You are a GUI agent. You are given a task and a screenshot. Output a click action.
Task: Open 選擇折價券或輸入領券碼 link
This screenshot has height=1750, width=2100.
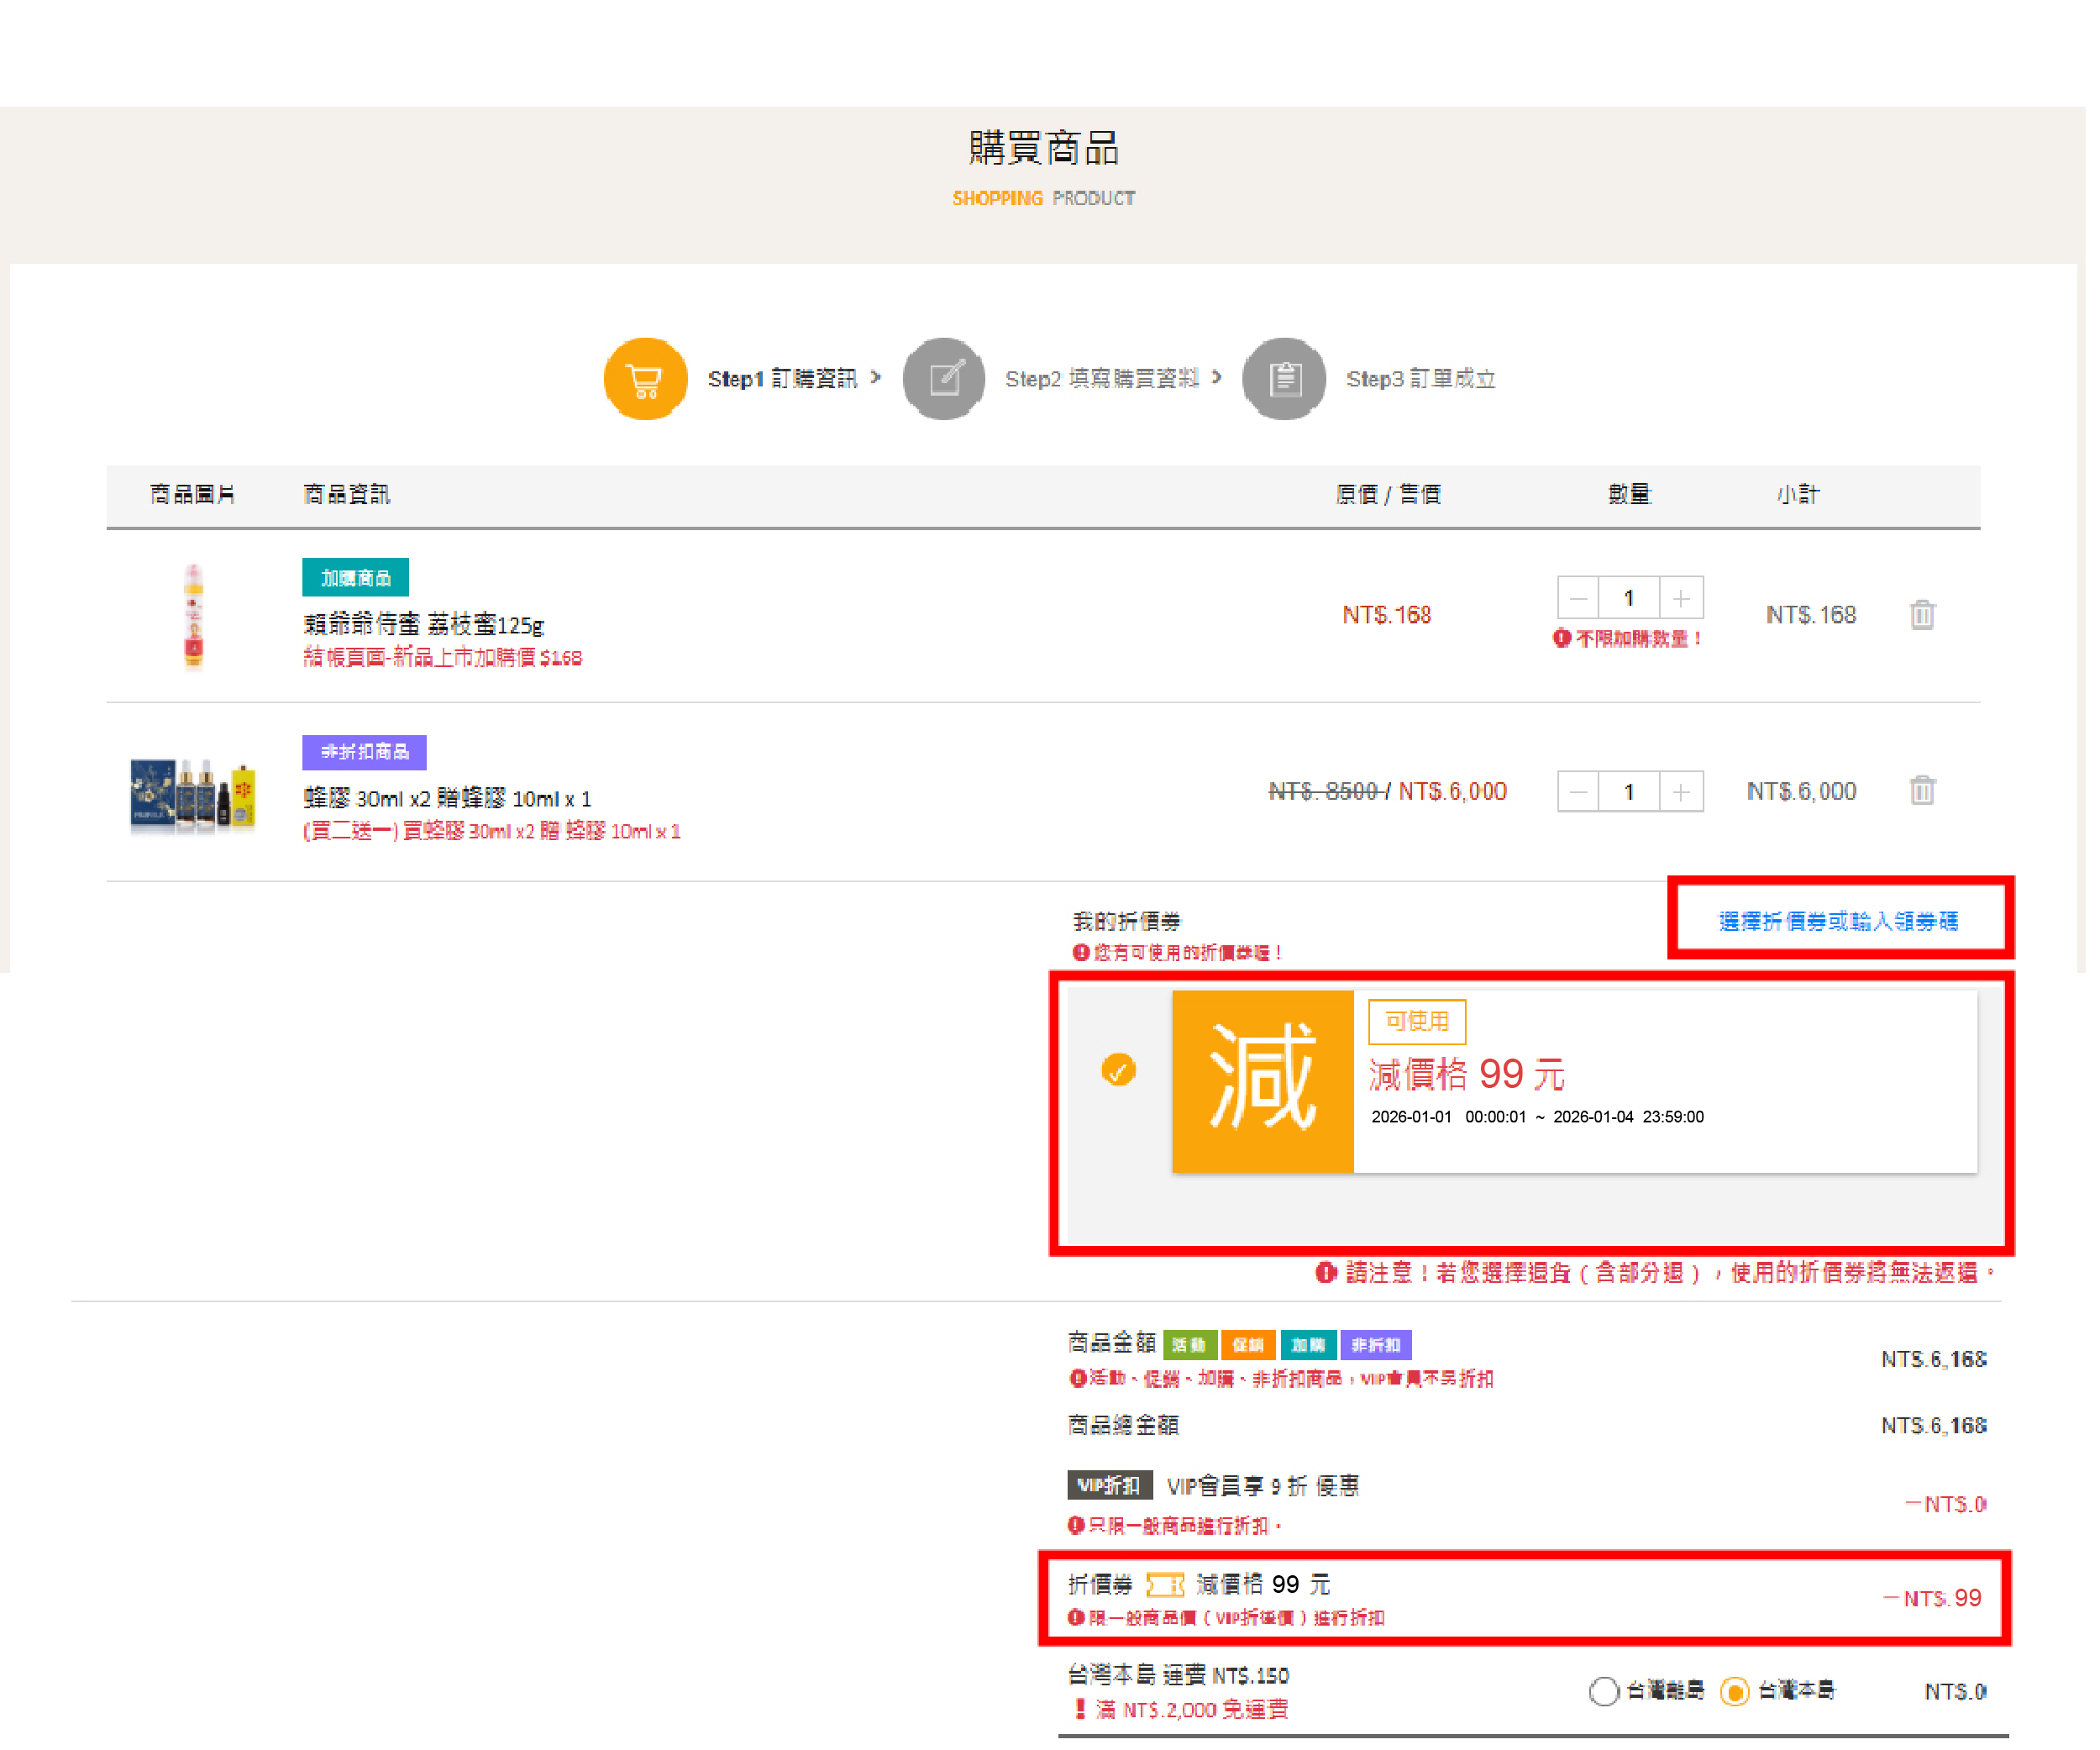point(1837,921)
